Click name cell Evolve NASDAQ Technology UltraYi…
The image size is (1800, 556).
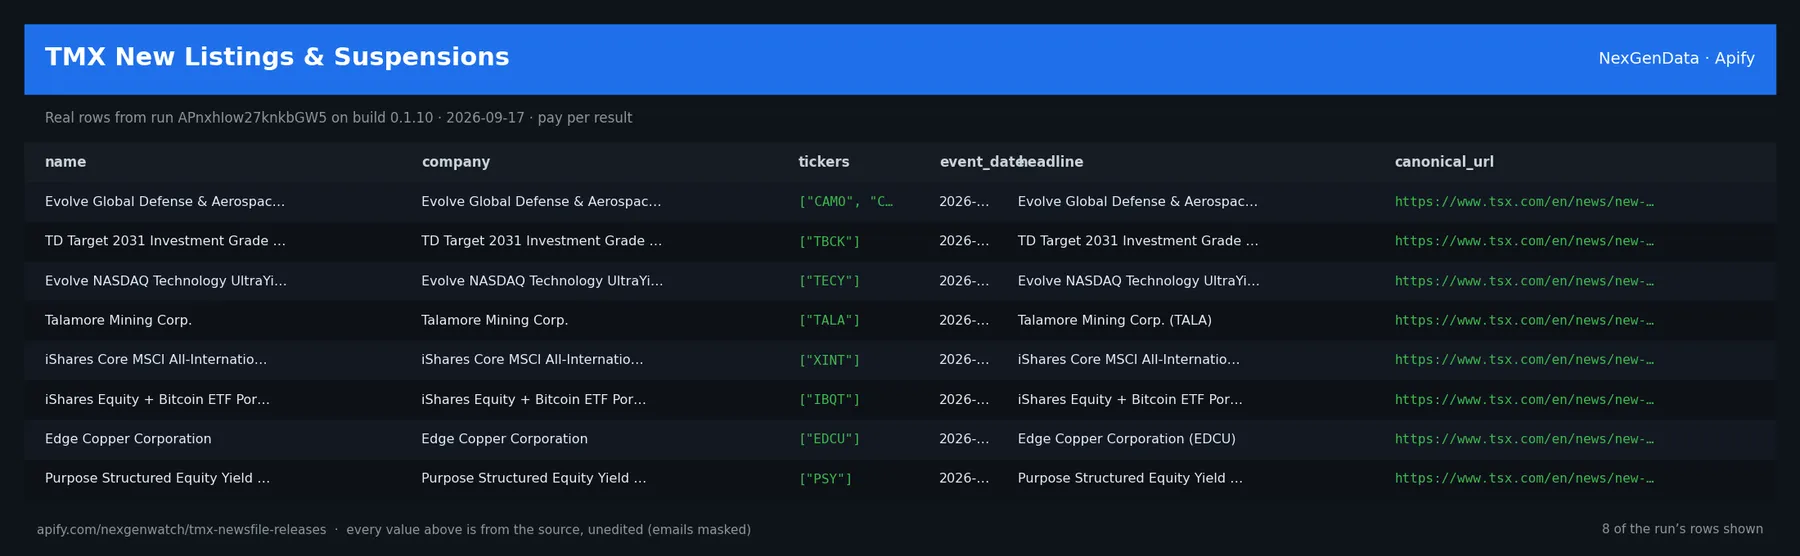[x=166, y=281]
